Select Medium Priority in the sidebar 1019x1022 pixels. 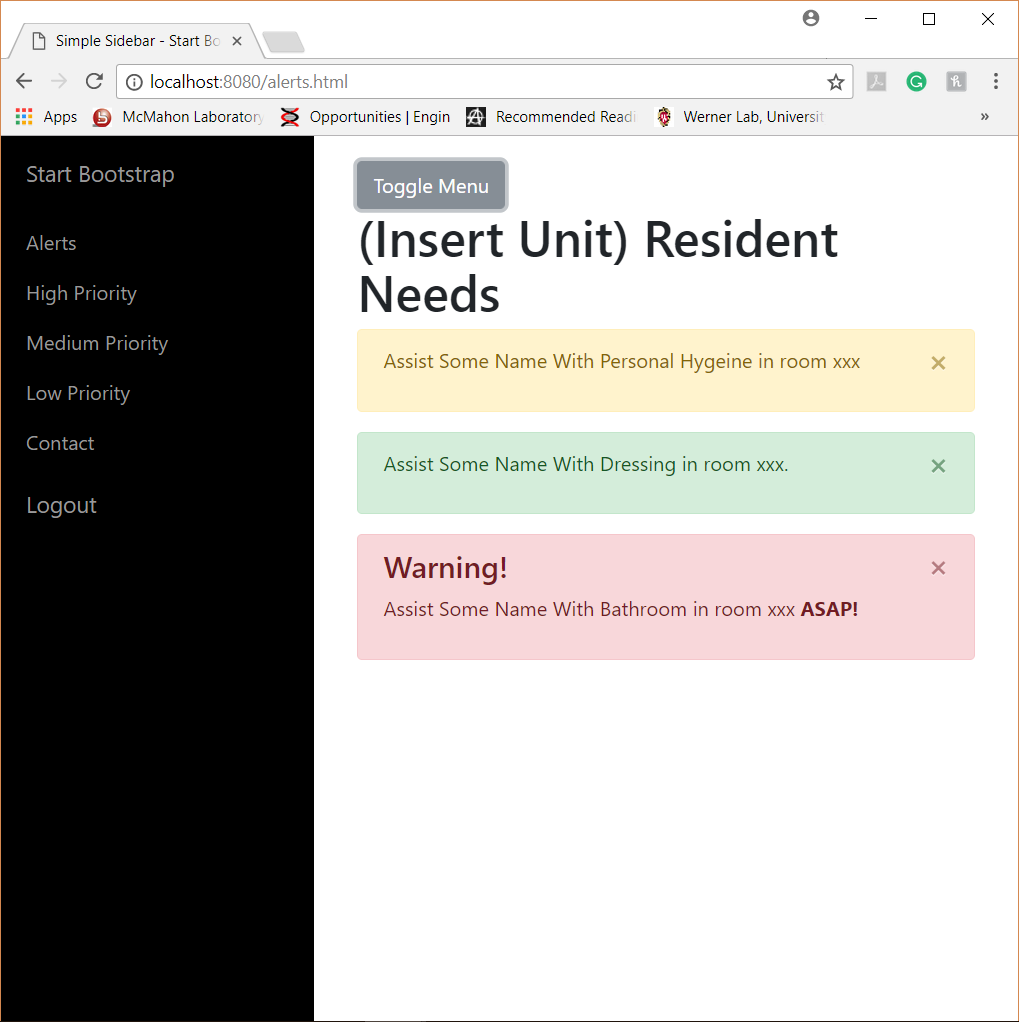(97, 343)
